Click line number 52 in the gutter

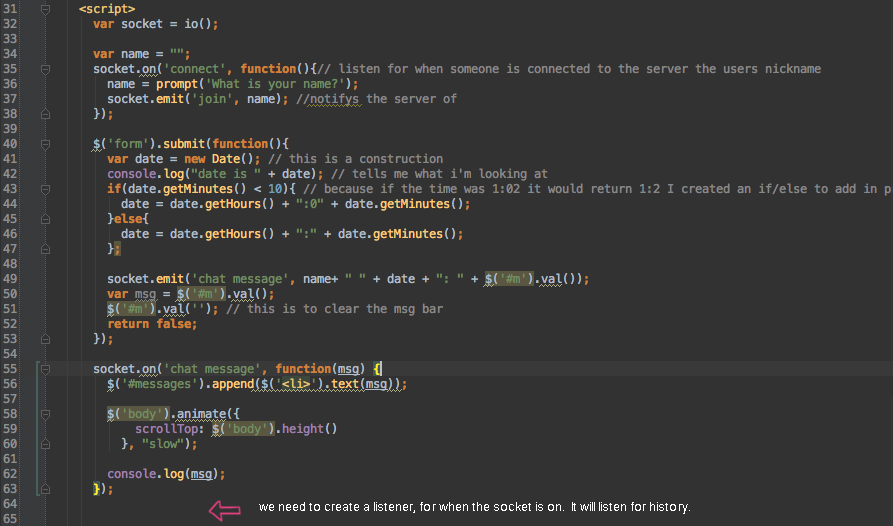pos(10,324)
